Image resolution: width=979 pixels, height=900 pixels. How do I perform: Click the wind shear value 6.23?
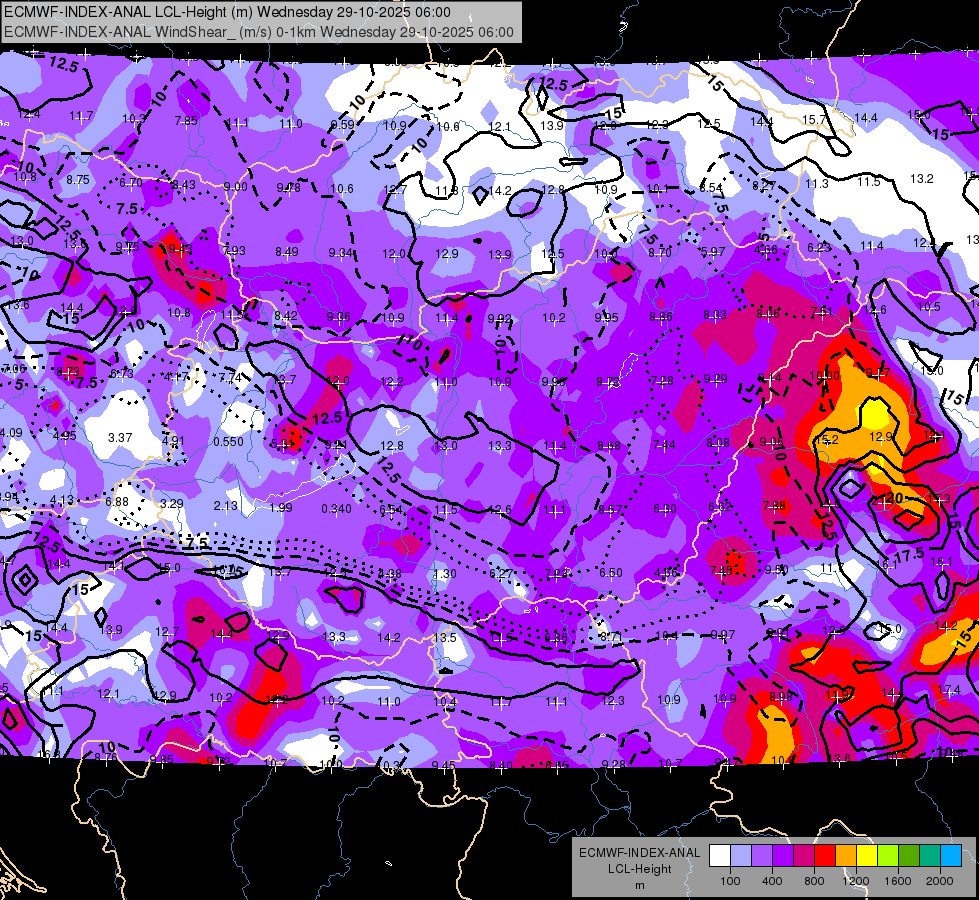click(819, 247)
